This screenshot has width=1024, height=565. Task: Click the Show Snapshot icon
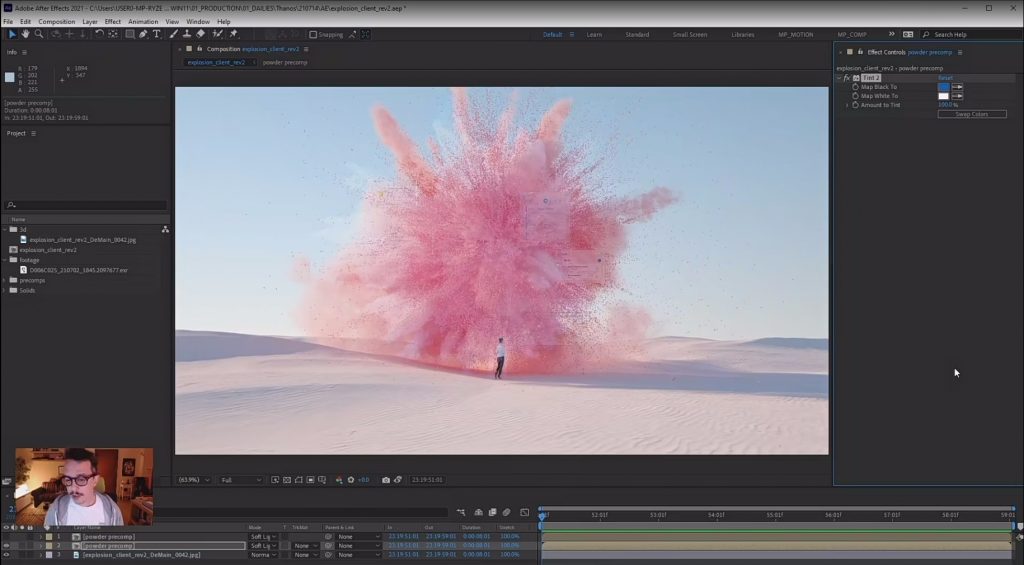(398, 480)
